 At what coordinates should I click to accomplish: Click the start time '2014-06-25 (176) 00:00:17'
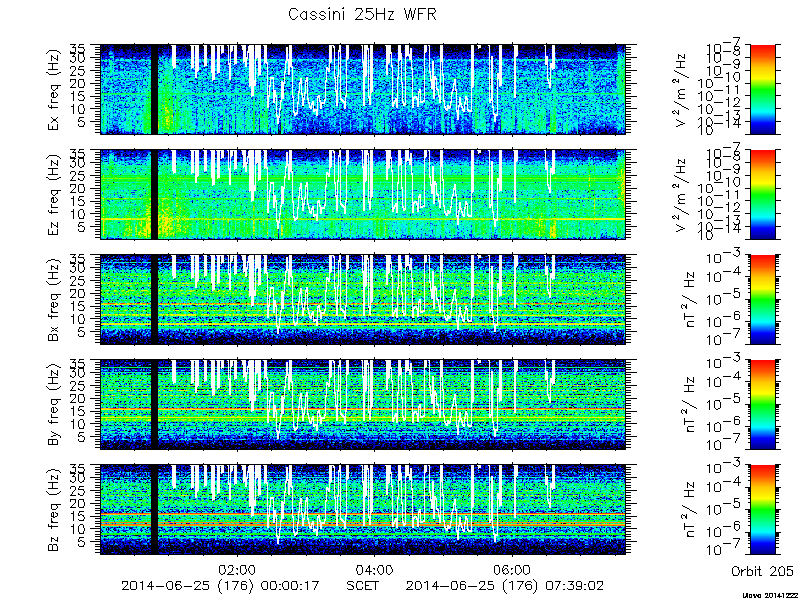pyautogui.click(x=220, y=585)
